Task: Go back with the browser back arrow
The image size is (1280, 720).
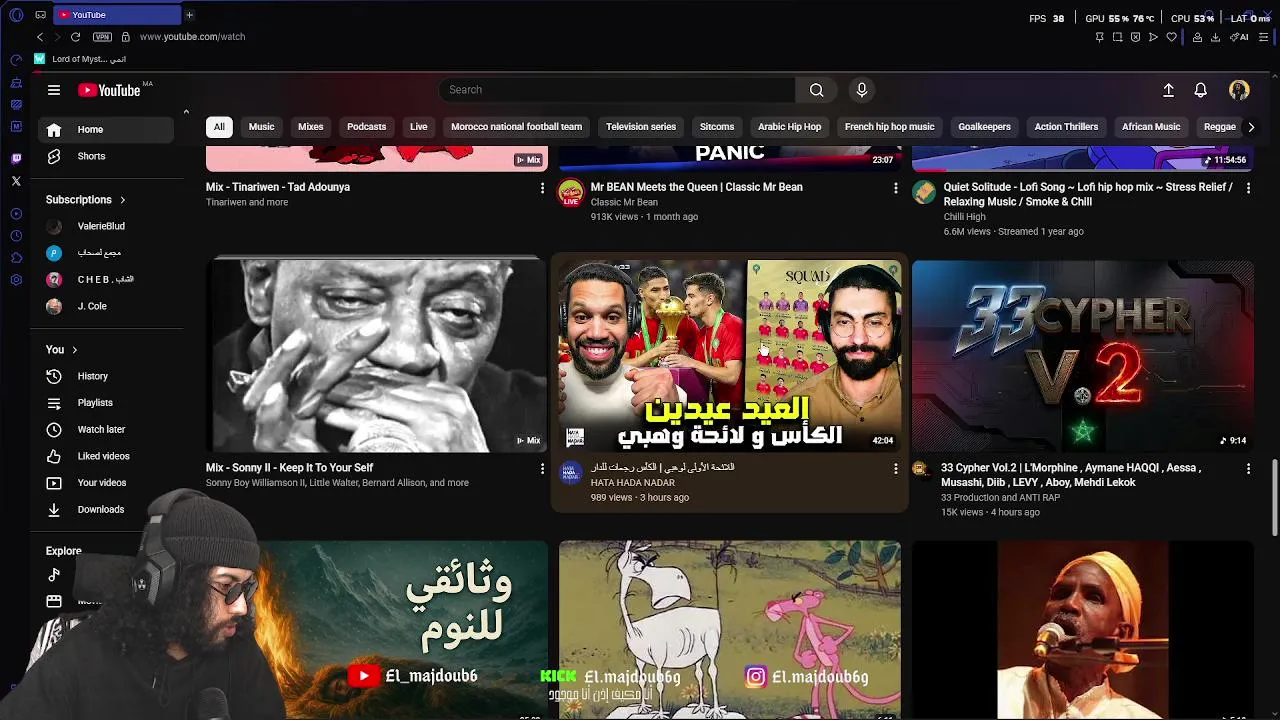Action: (40, 37)
